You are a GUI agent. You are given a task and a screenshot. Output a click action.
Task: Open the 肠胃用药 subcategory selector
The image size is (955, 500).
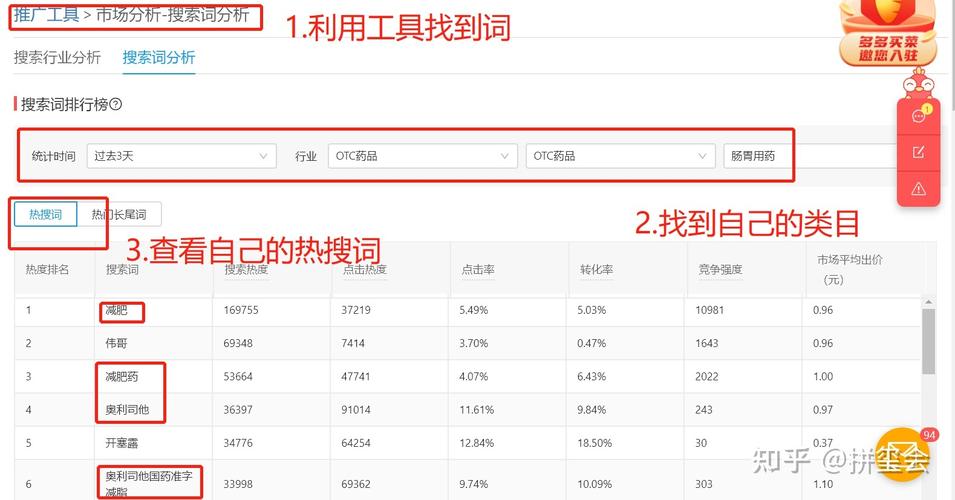tap(810, 156)
